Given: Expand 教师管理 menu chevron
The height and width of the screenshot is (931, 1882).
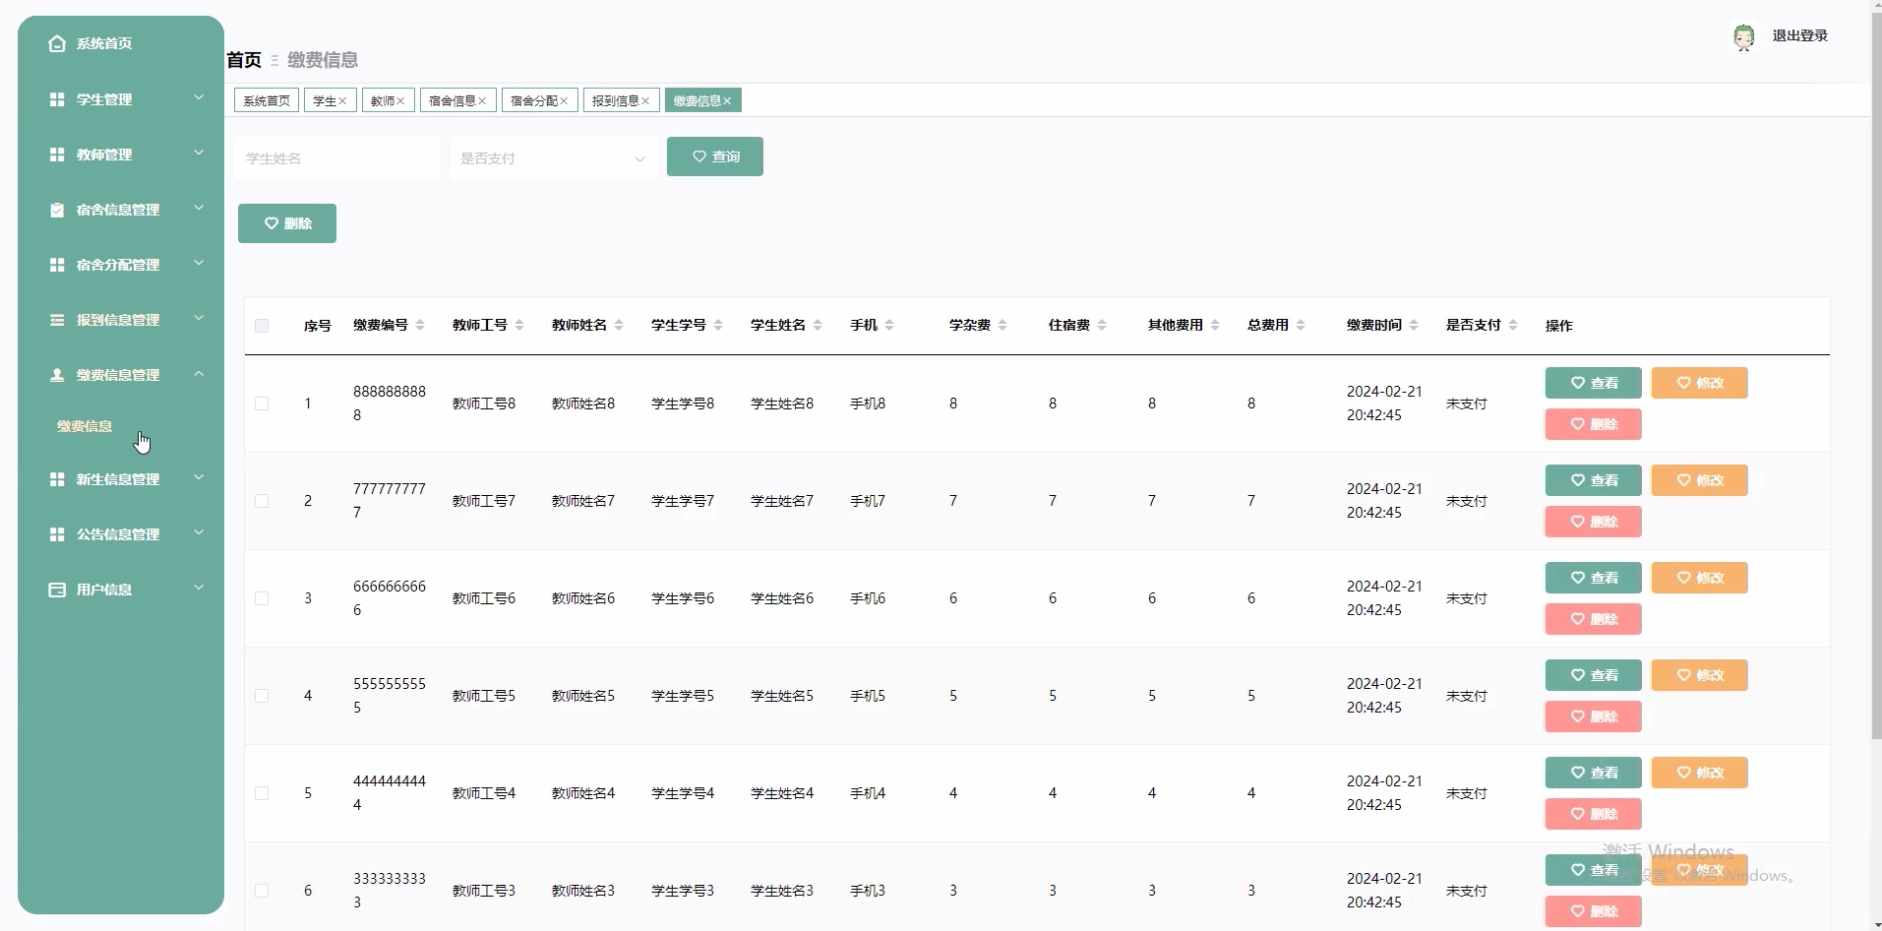Looking at the screenshot, I should (199, 153).
